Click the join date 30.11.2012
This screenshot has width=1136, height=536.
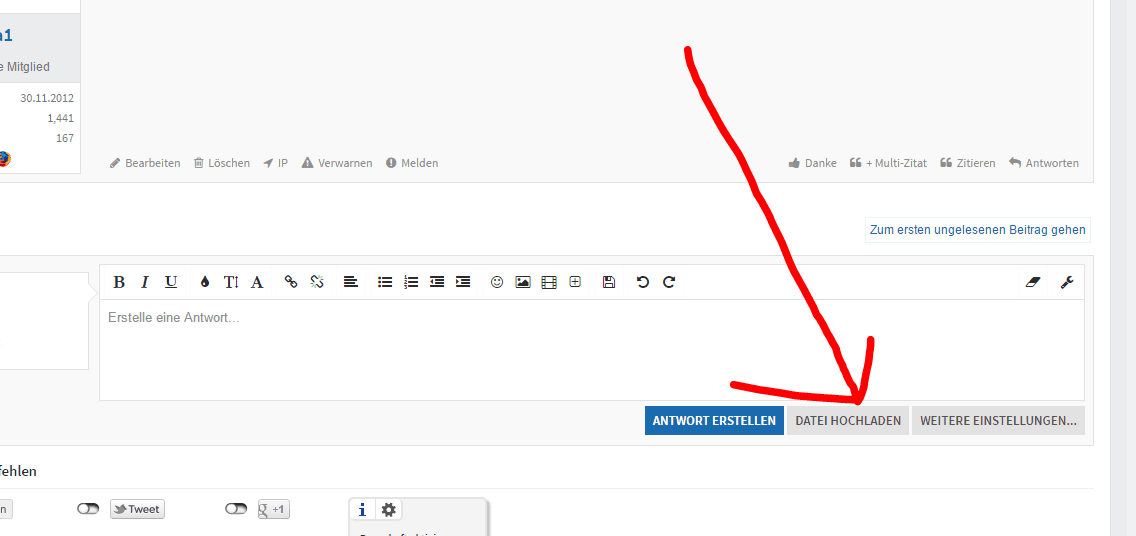(x=47, y=98)
